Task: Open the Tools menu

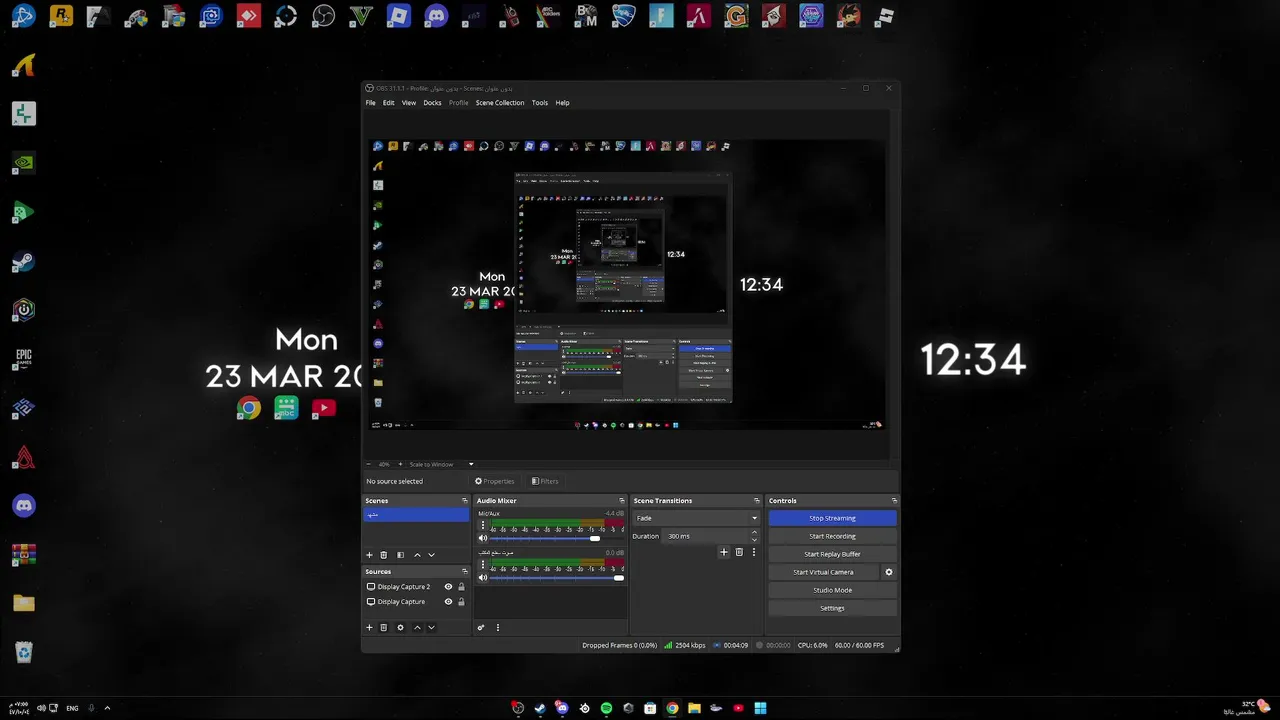Action: tap(540, 103)
